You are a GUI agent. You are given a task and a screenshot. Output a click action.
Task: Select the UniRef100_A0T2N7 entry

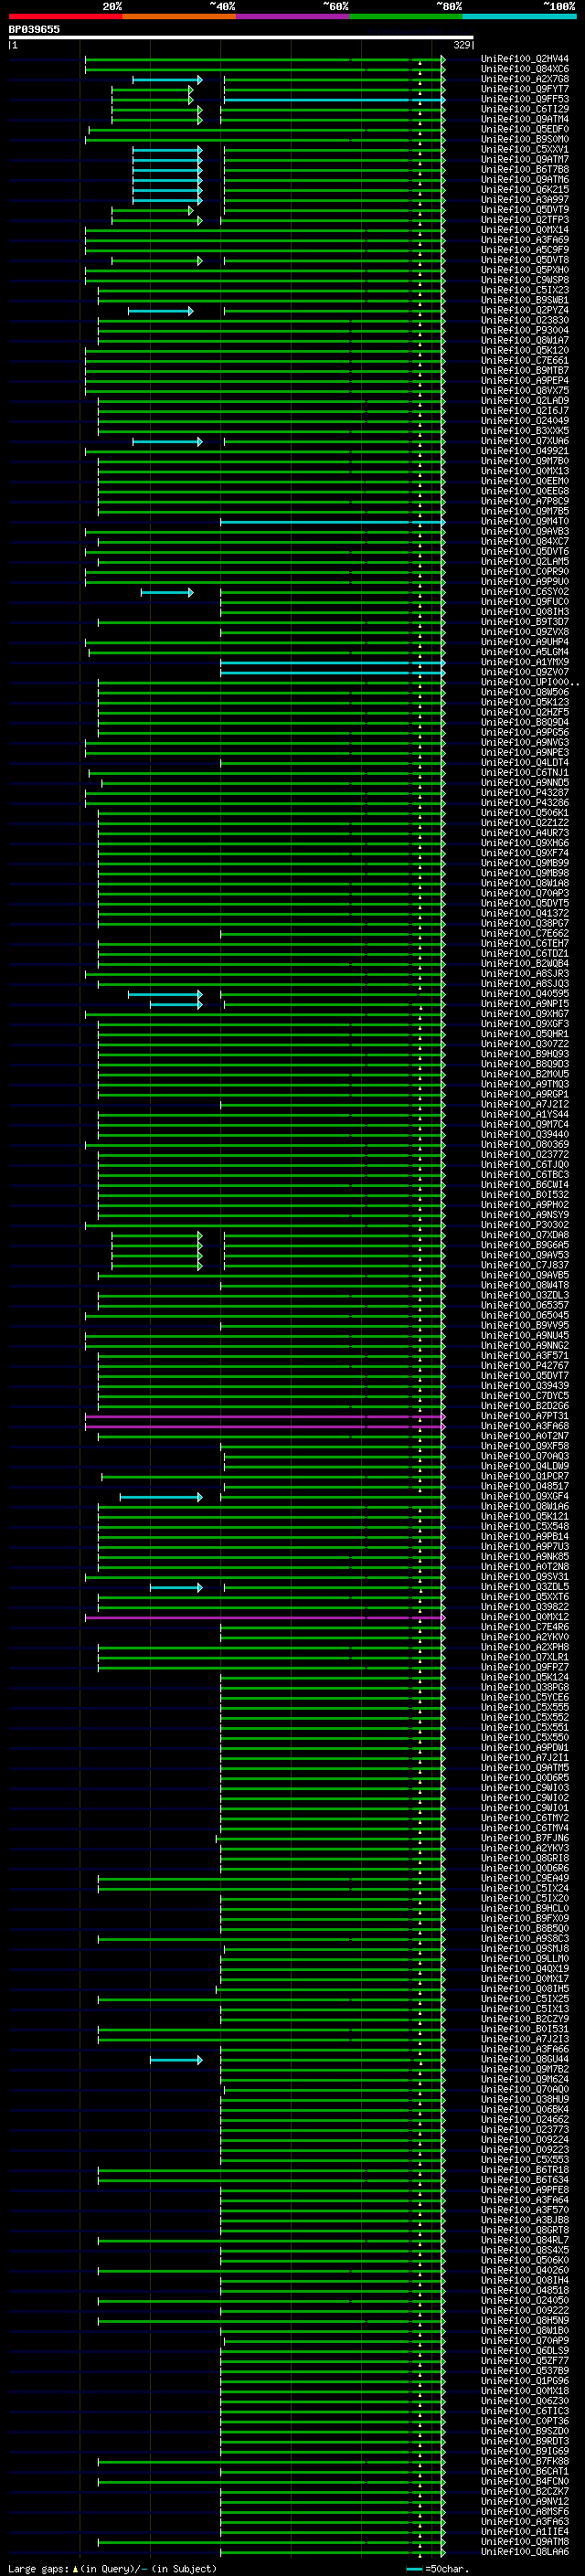pos(525,1437)
